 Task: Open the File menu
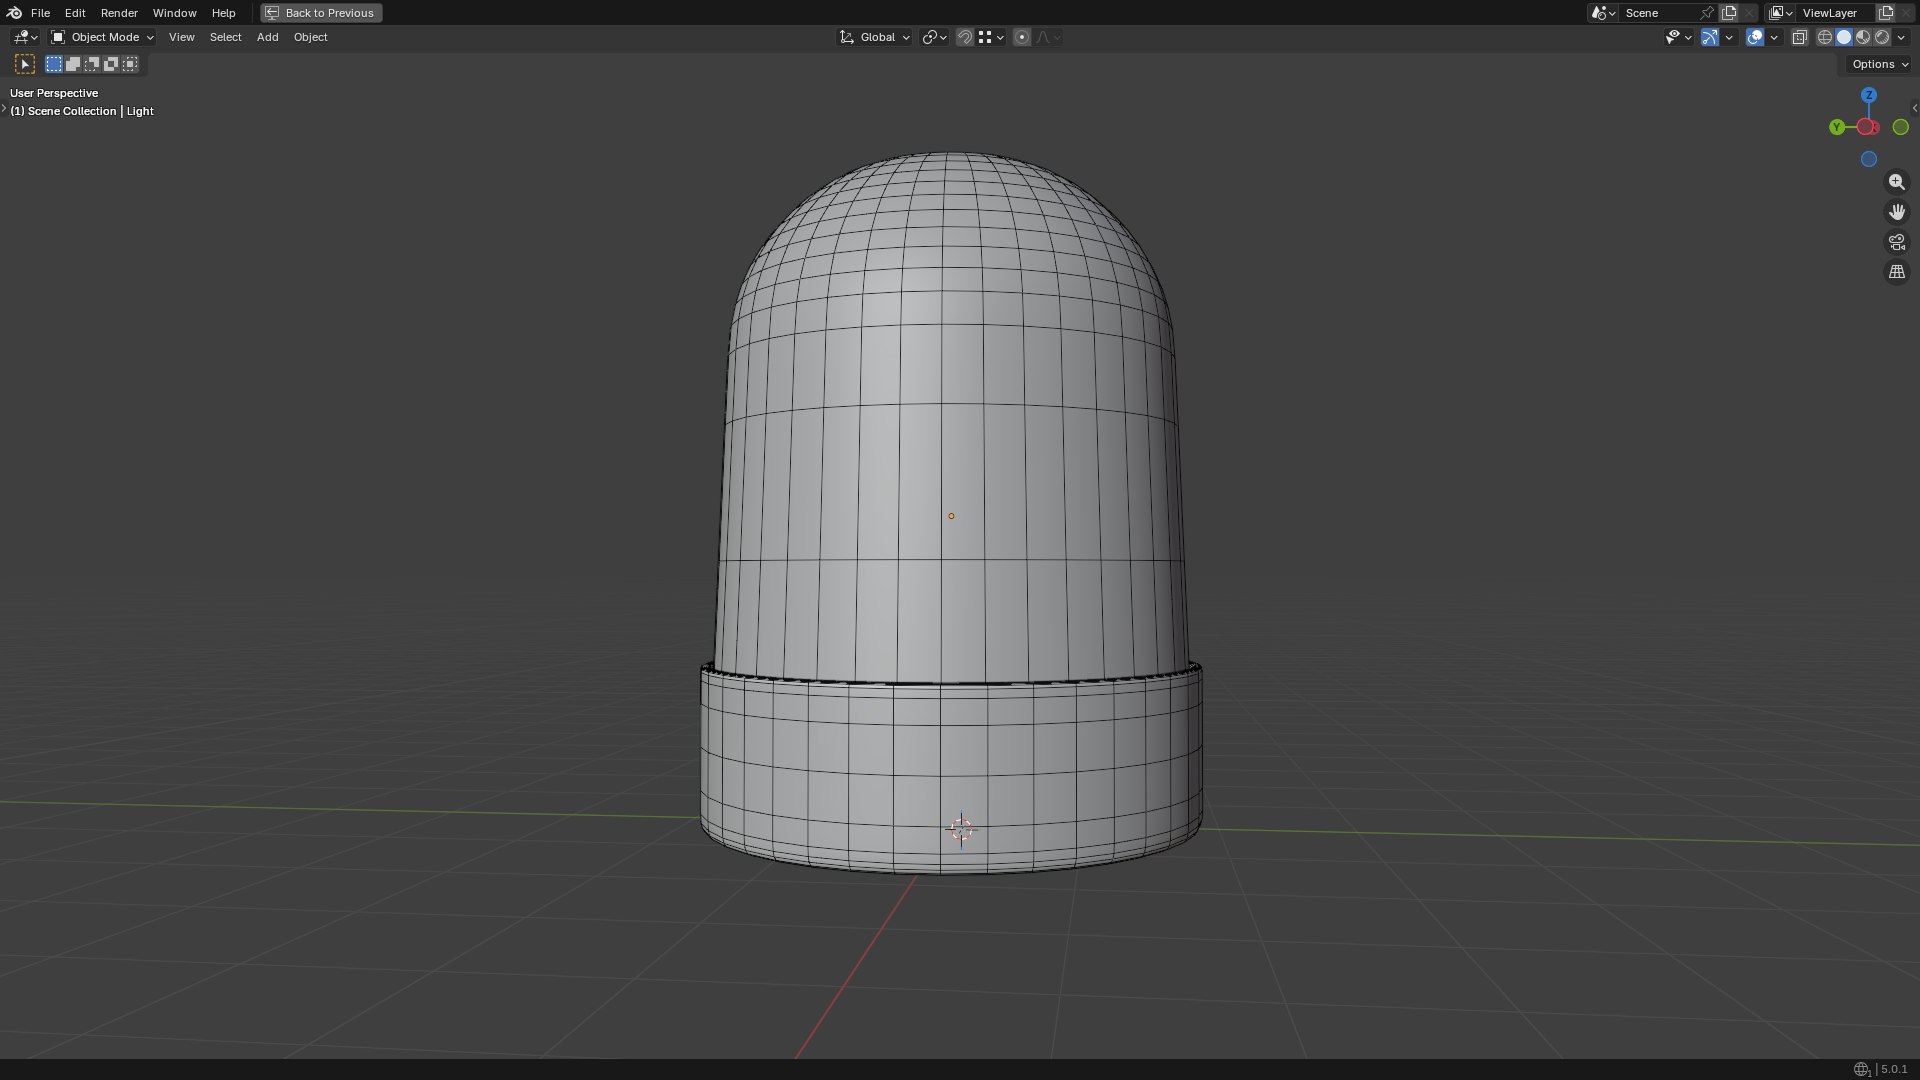point(40,13)
